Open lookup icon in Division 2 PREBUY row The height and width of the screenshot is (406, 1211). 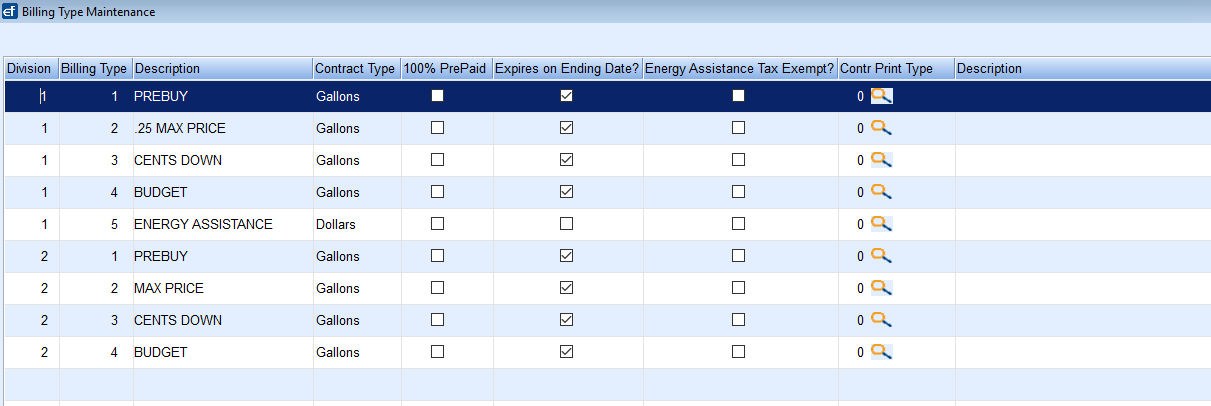tap(881, 256)
